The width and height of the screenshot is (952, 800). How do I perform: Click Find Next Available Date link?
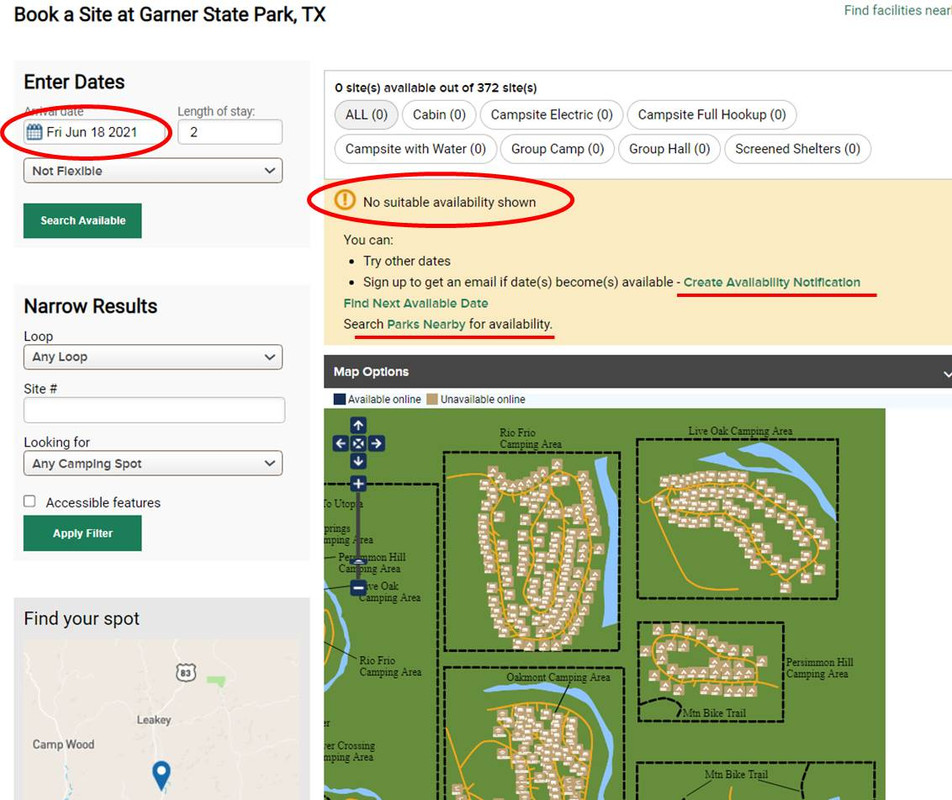click(415, 303)
